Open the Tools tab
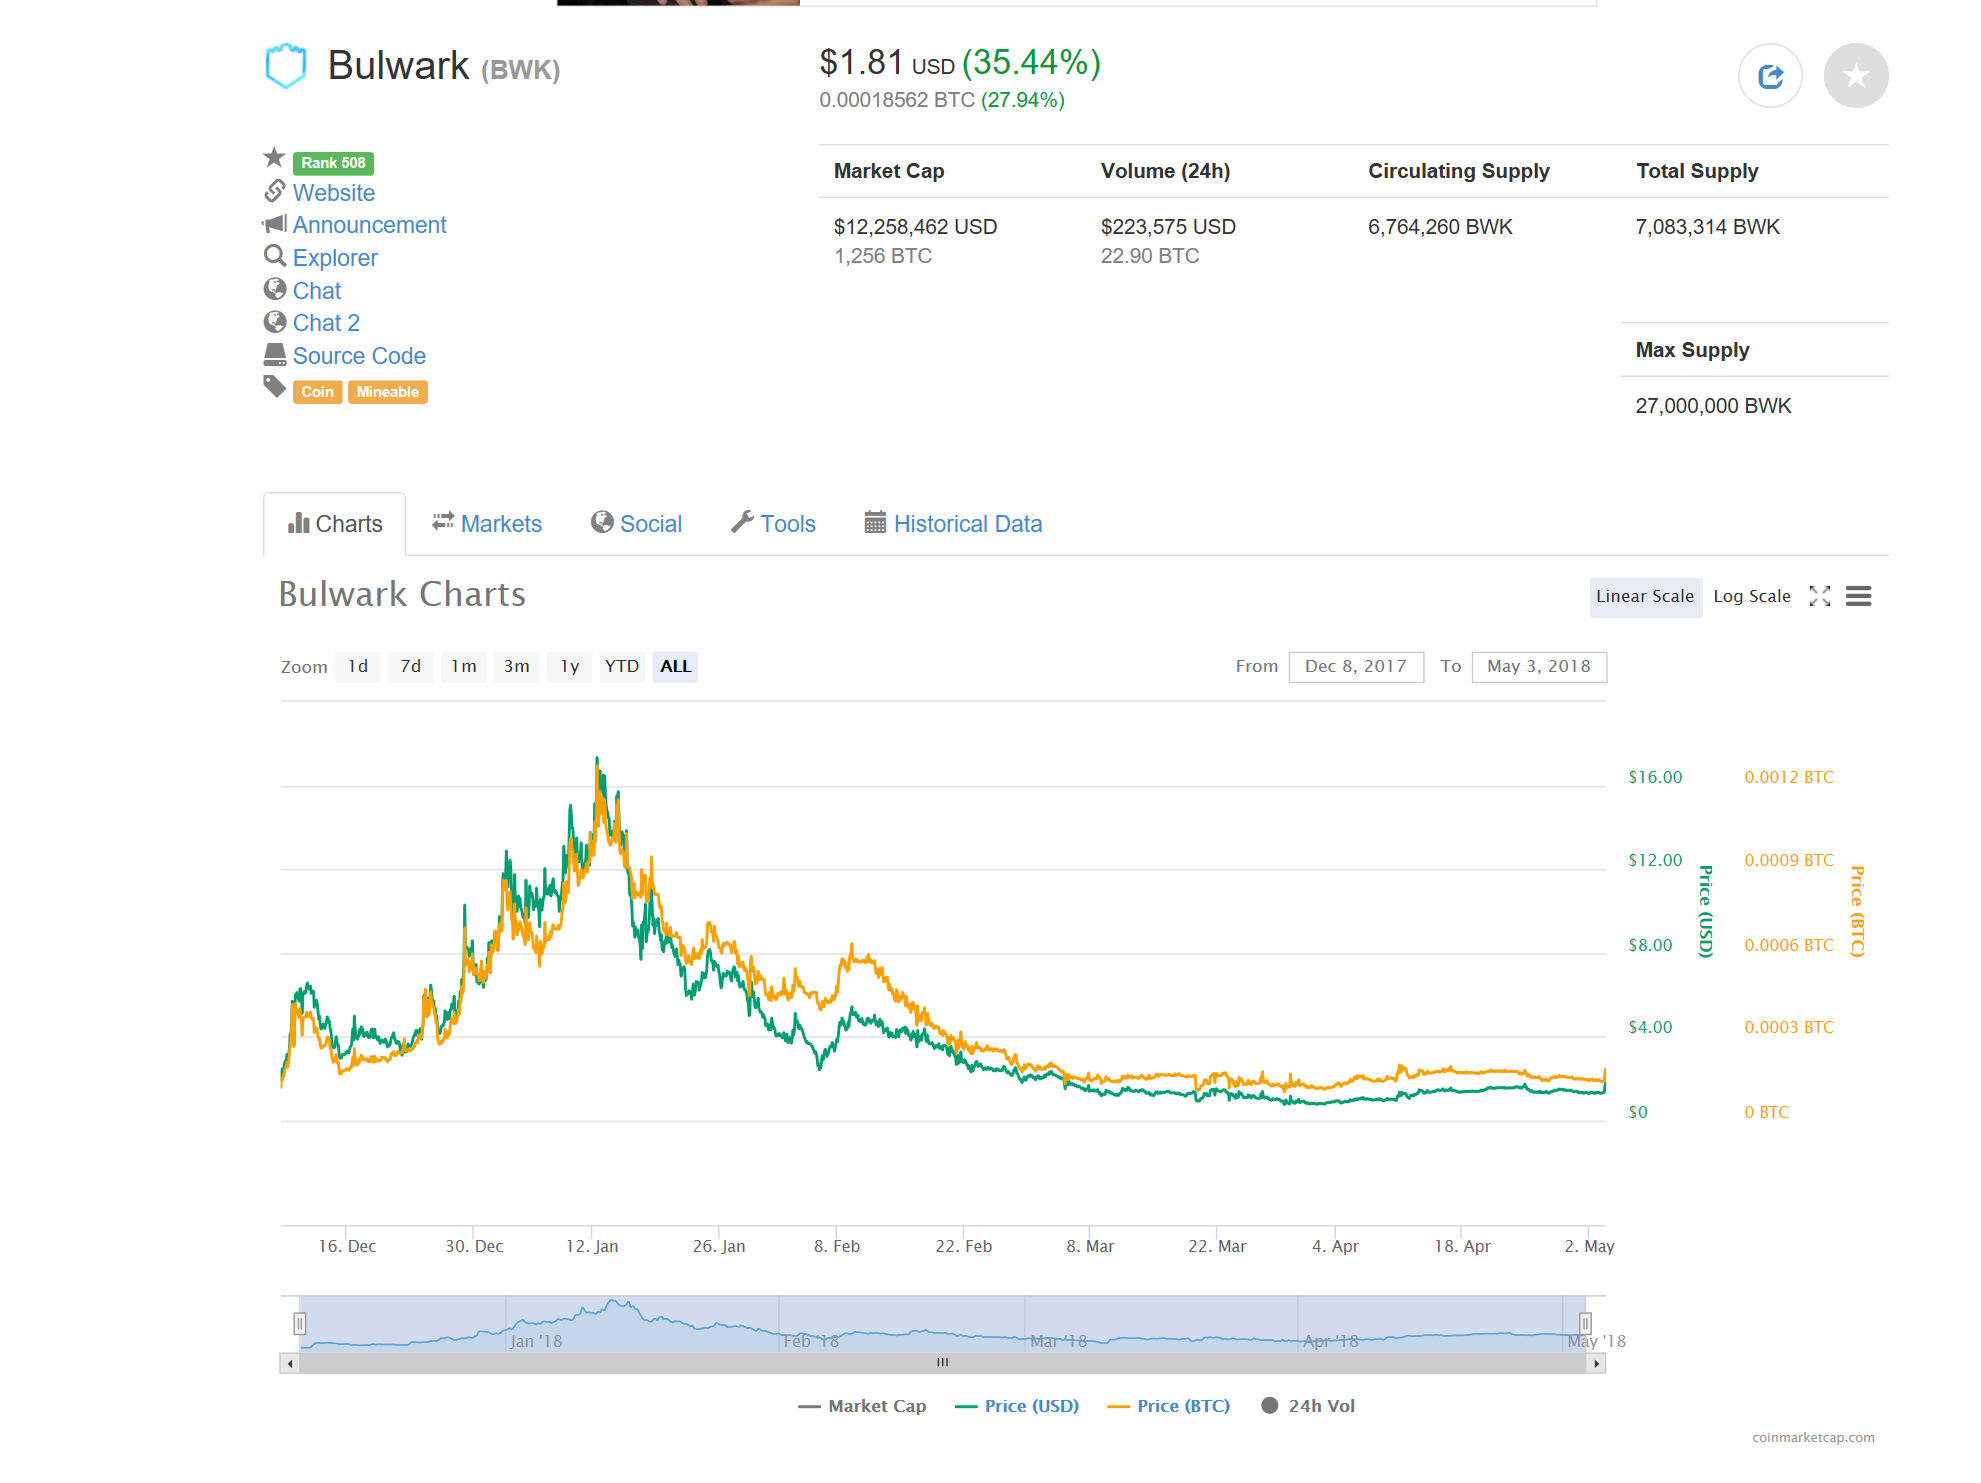 point(774,524)
